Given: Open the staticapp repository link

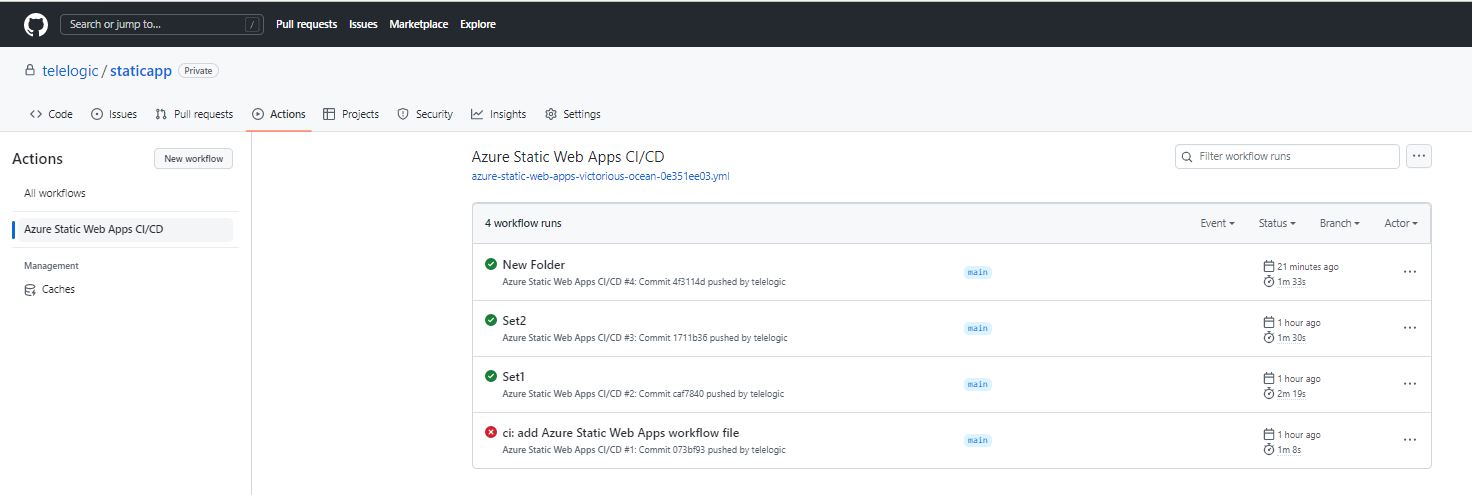Looking at the screenshot, I should point(141,71).
